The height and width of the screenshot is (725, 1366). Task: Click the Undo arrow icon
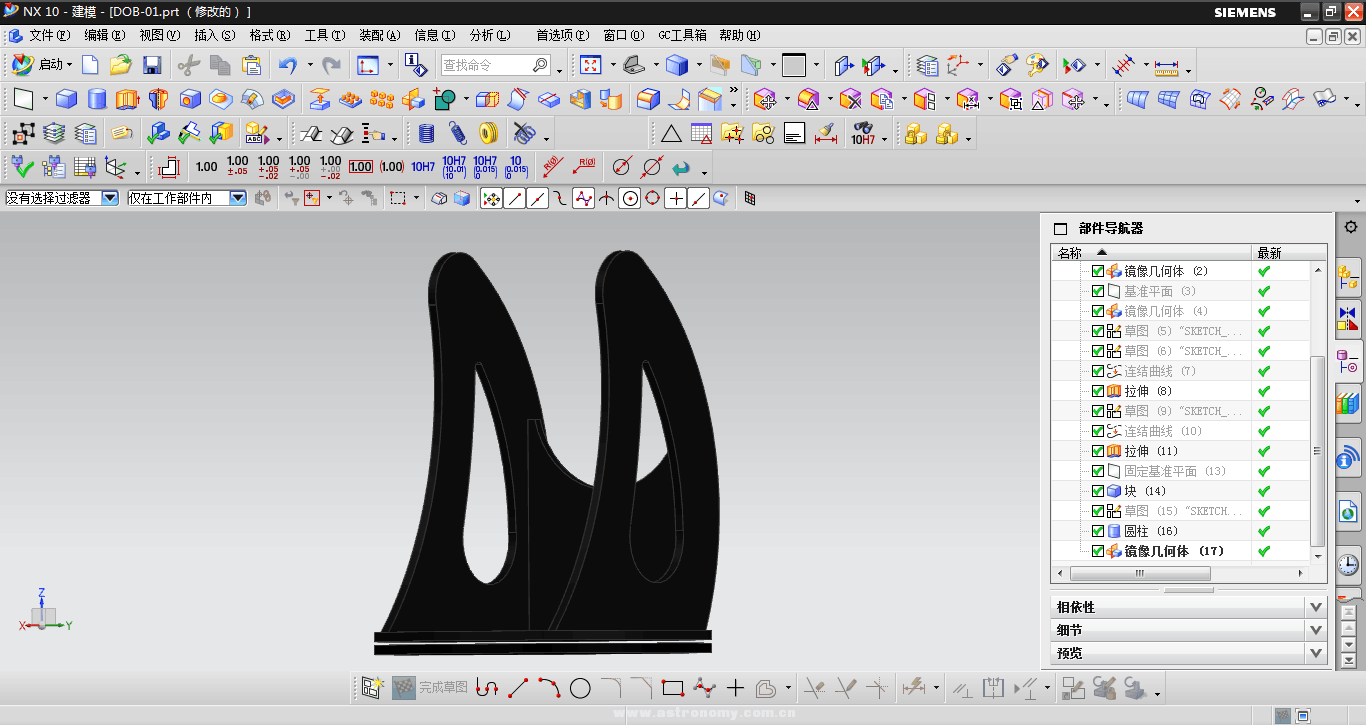pyautogui.click(x=288, y=65)
